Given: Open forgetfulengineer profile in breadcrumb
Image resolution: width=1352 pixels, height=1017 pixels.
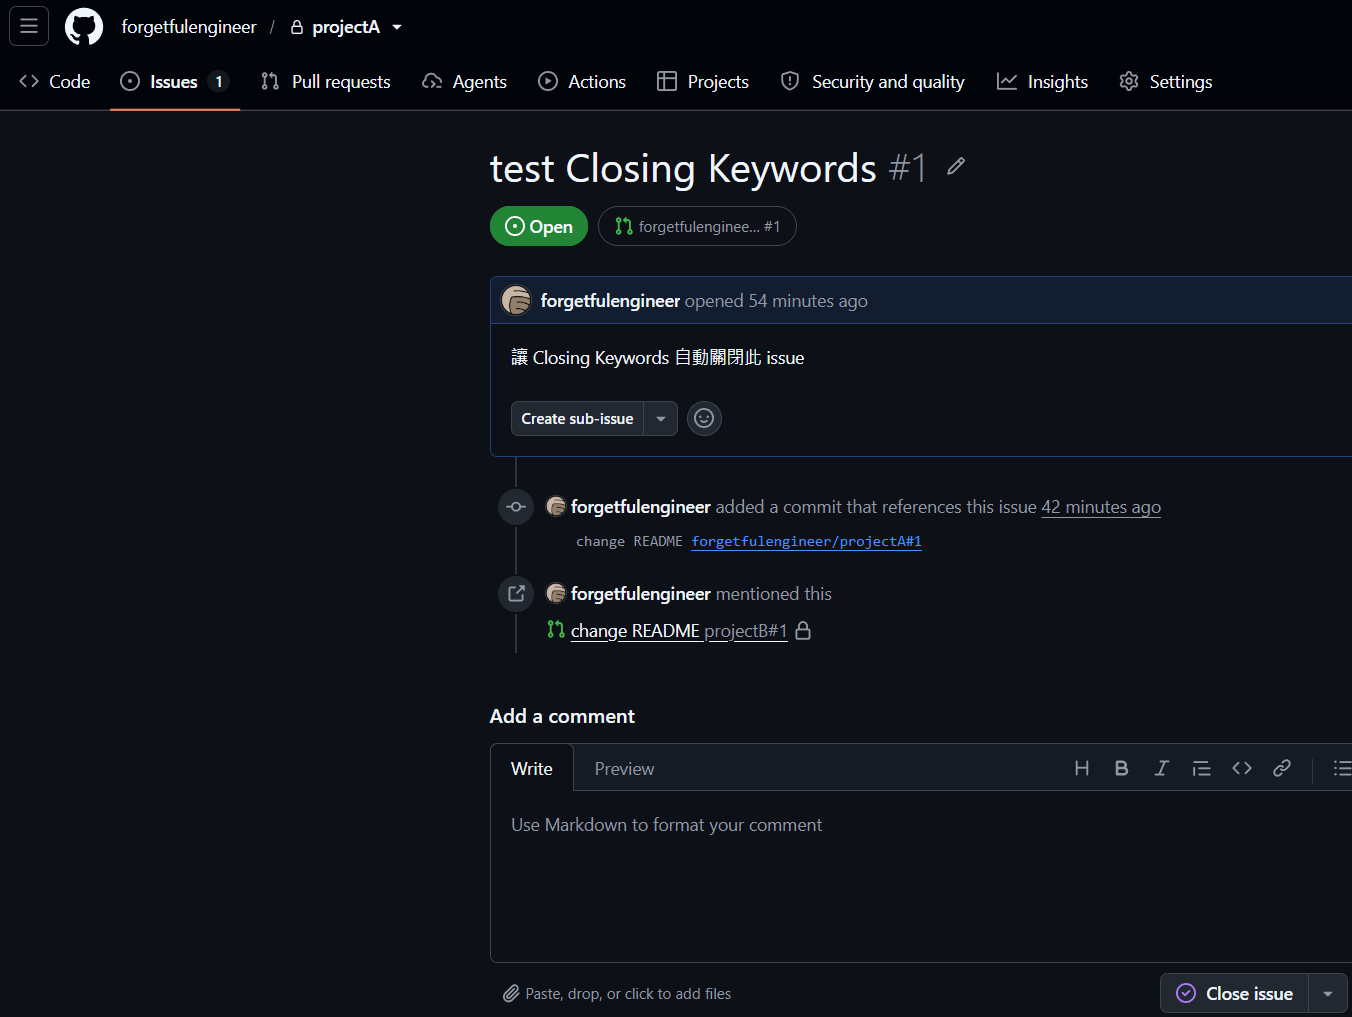Looking at the screenshot, I should (189, 27).
